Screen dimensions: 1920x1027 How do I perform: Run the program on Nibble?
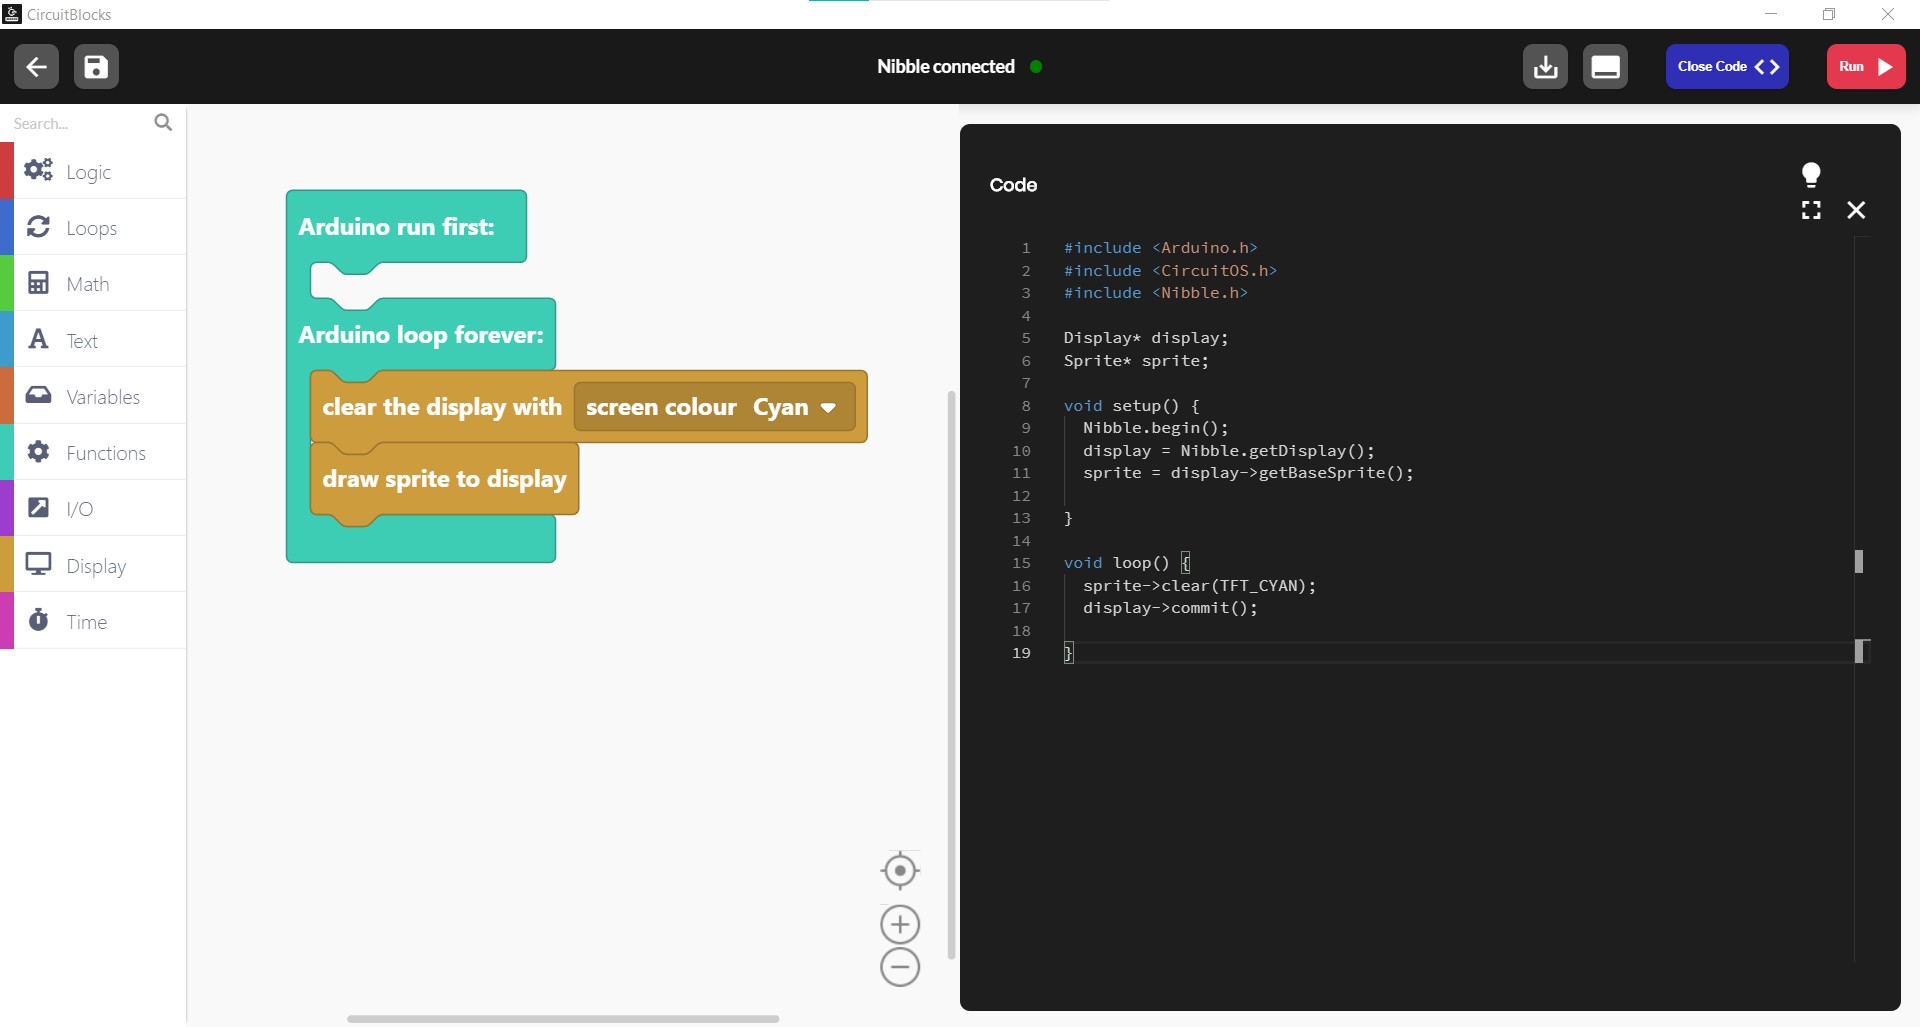tap(1866, 67)
